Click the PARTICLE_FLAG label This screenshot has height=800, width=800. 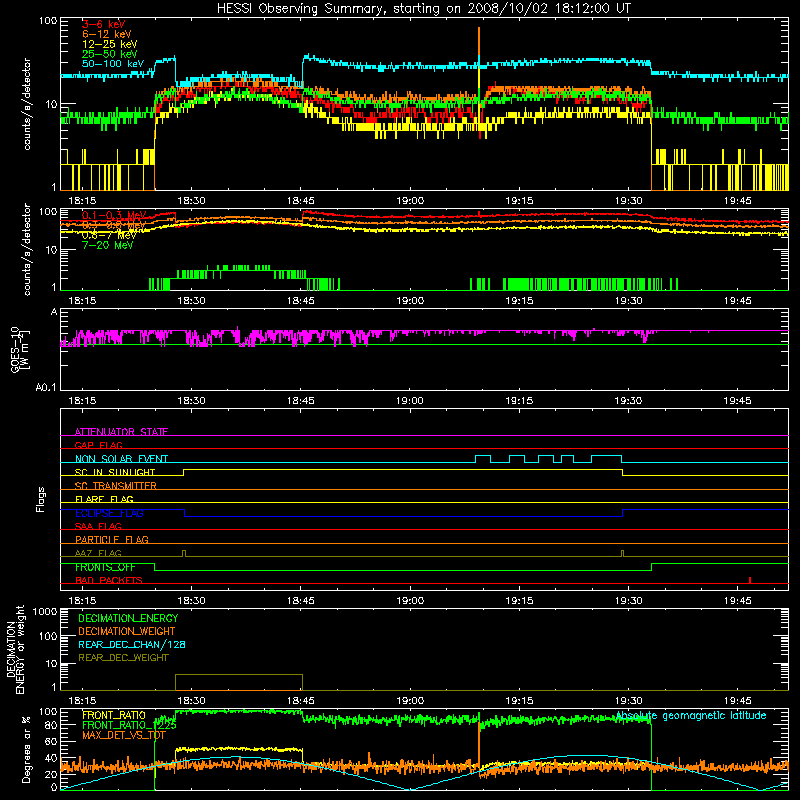coord(112,539)
